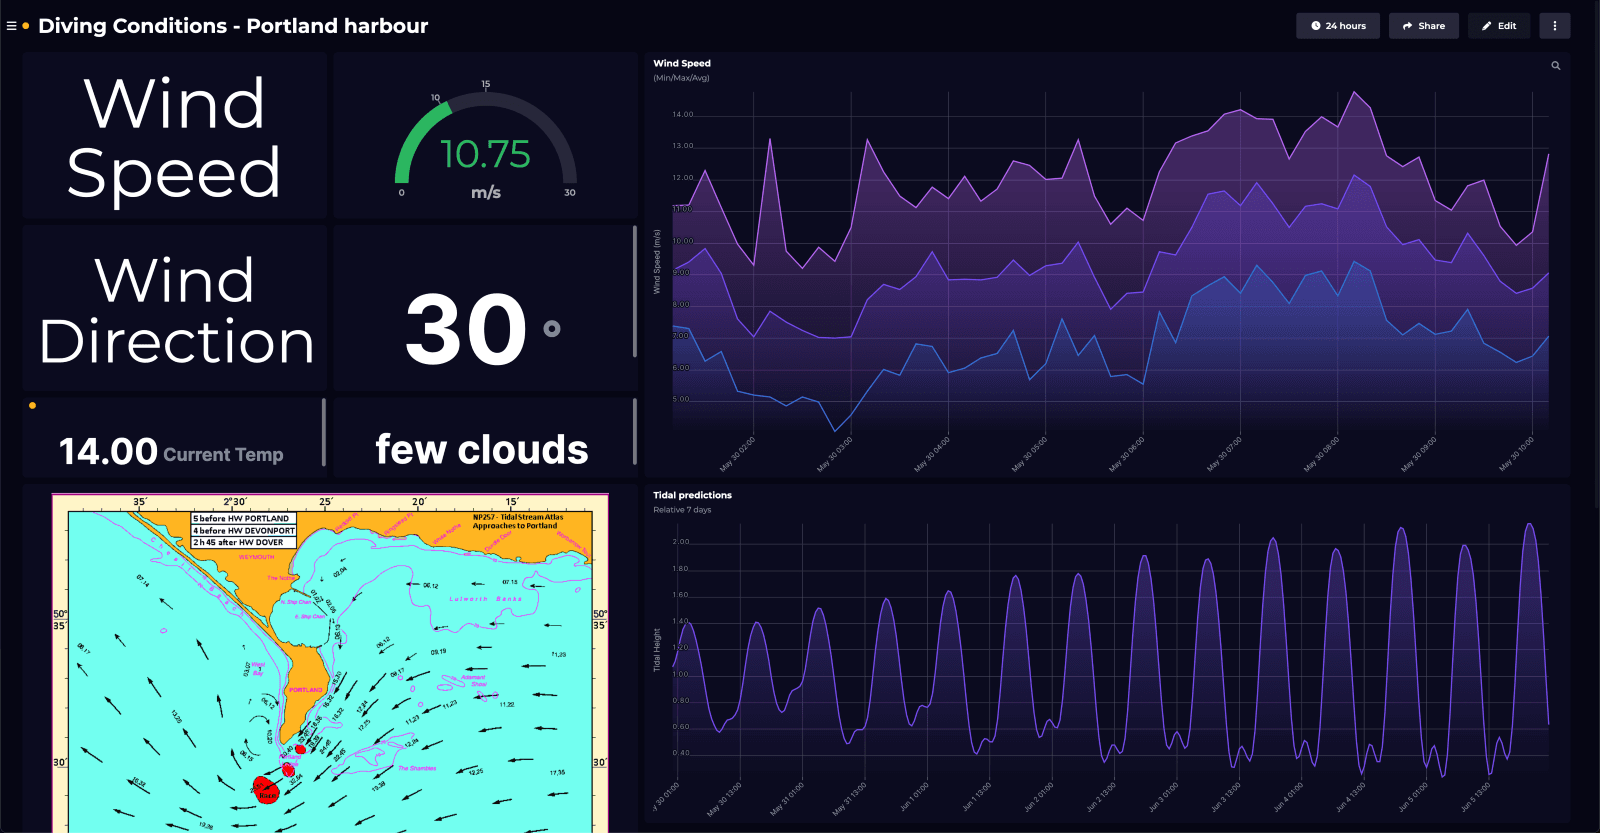Click the orange status dot above Current Temp

(33, 405)
